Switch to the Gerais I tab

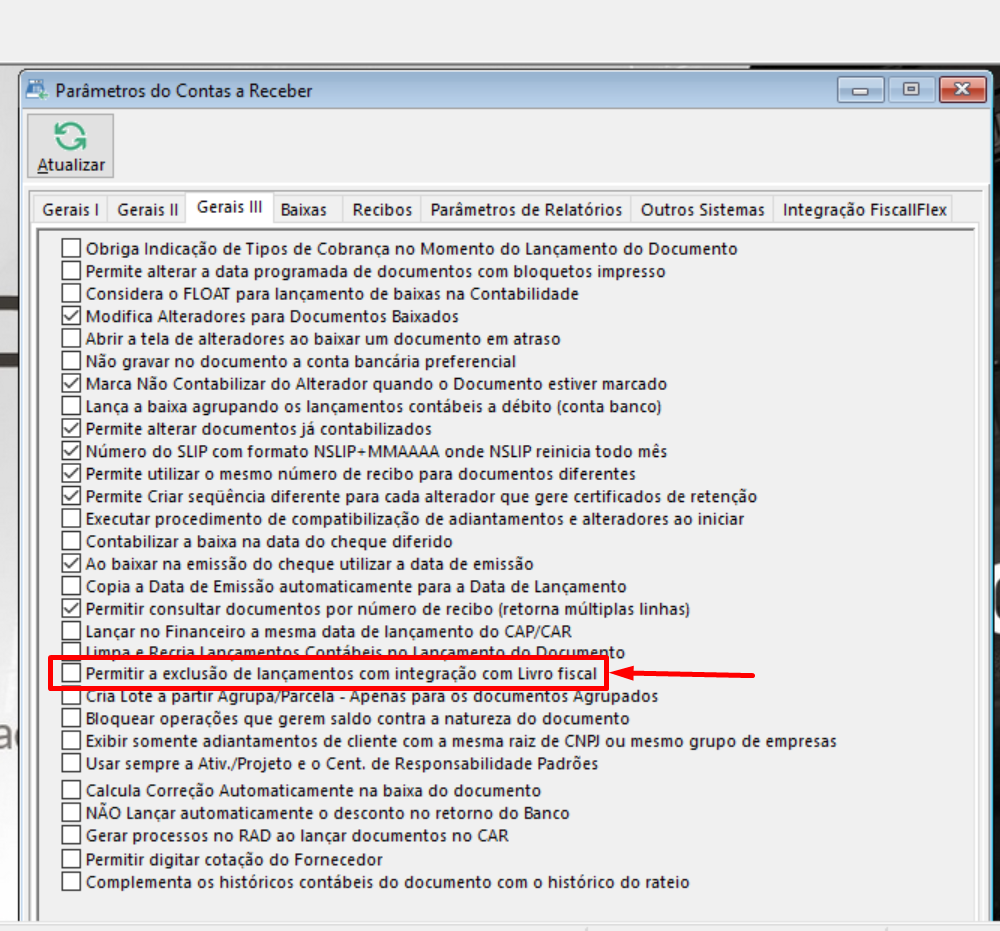coord(70,210)
